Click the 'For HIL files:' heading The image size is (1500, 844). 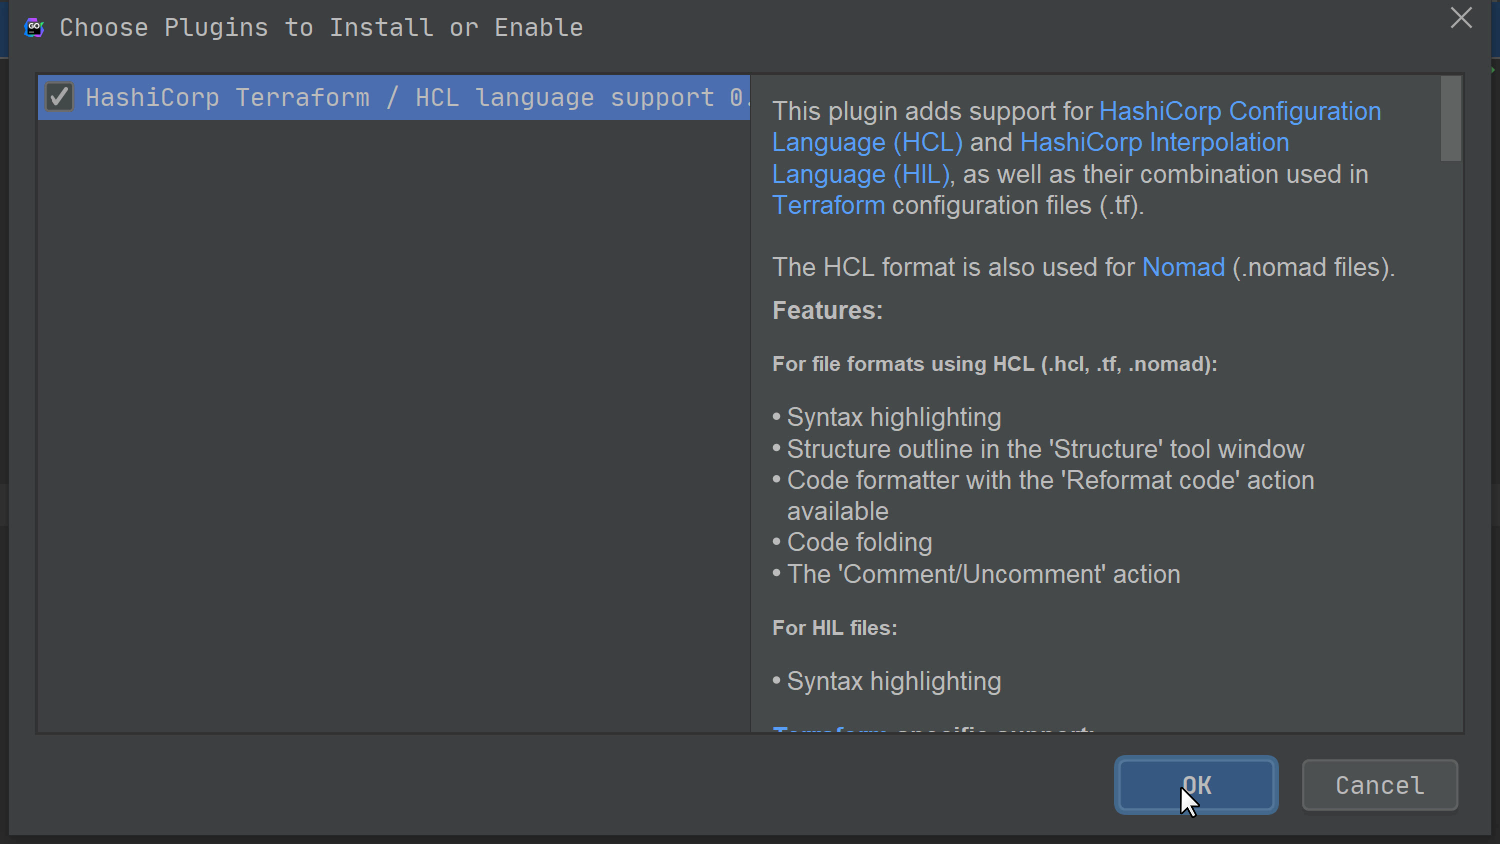834,628
